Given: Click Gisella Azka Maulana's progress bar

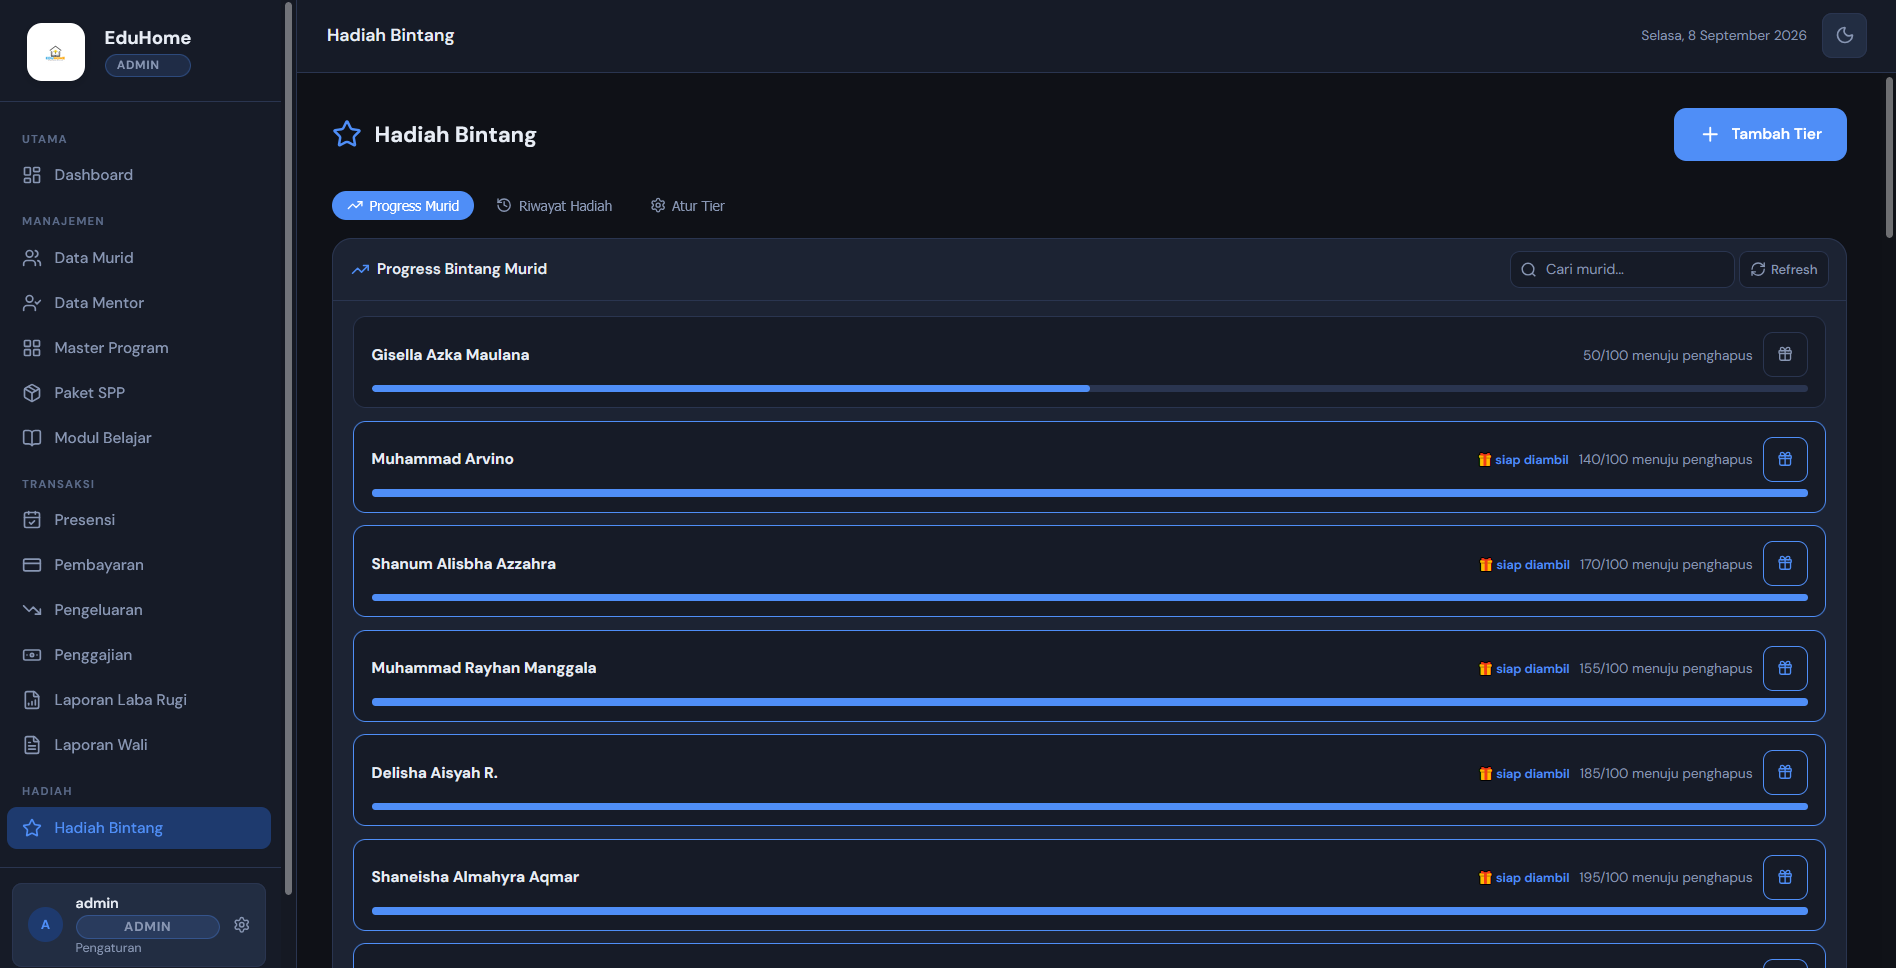Looking at the screenshot, I should [1089, 389].
